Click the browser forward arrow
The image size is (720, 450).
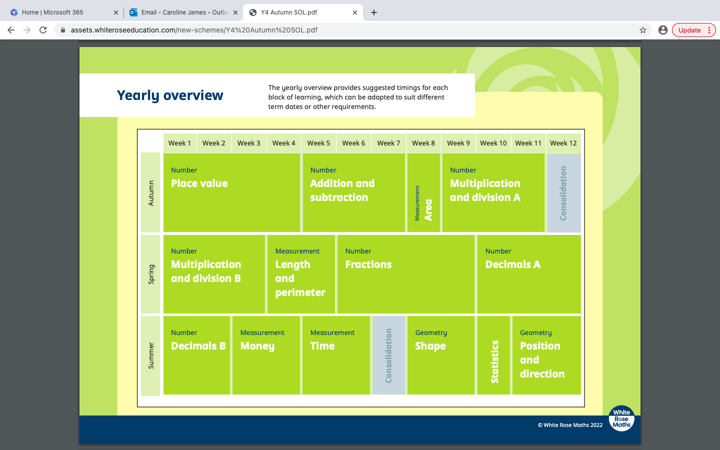point(27,30)
